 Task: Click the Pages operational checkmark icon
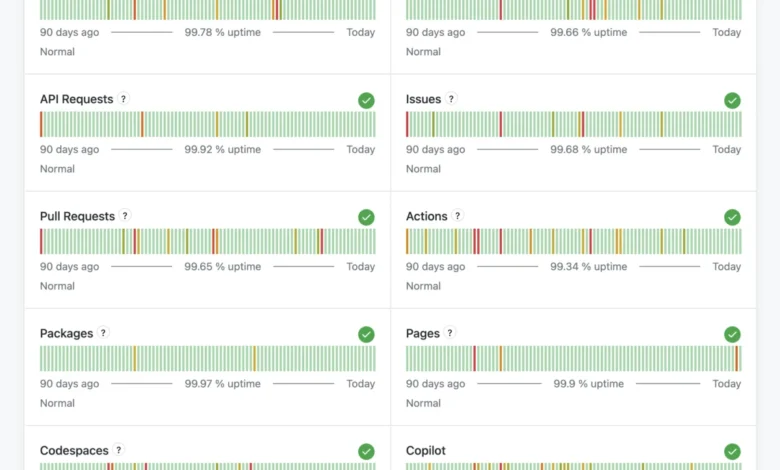pyautogui.click(x=732, y=334)
